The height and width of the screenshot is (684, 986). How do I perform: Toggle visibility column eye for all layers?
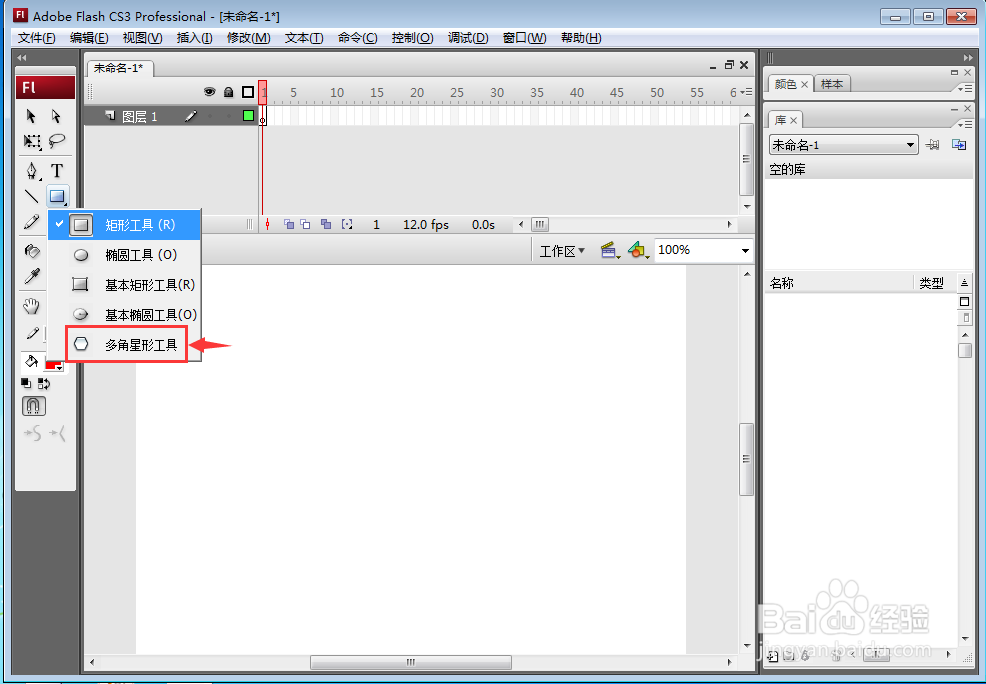coord(209,92)
